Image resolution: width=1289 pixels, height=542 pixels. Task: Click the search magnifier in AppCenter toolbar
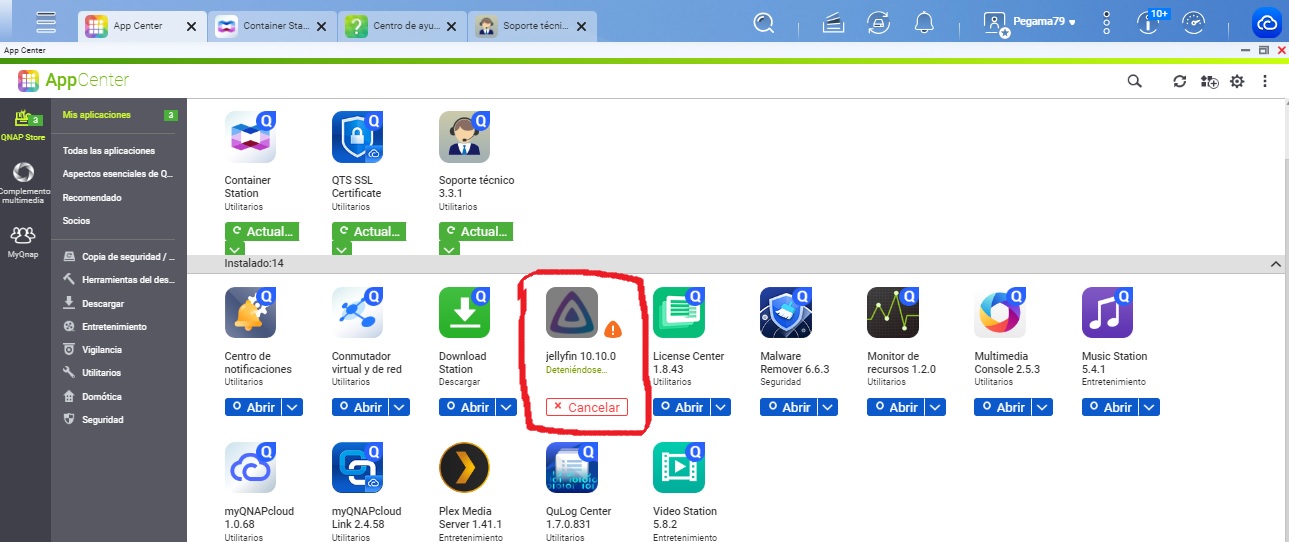click(x=1134, y=82)
